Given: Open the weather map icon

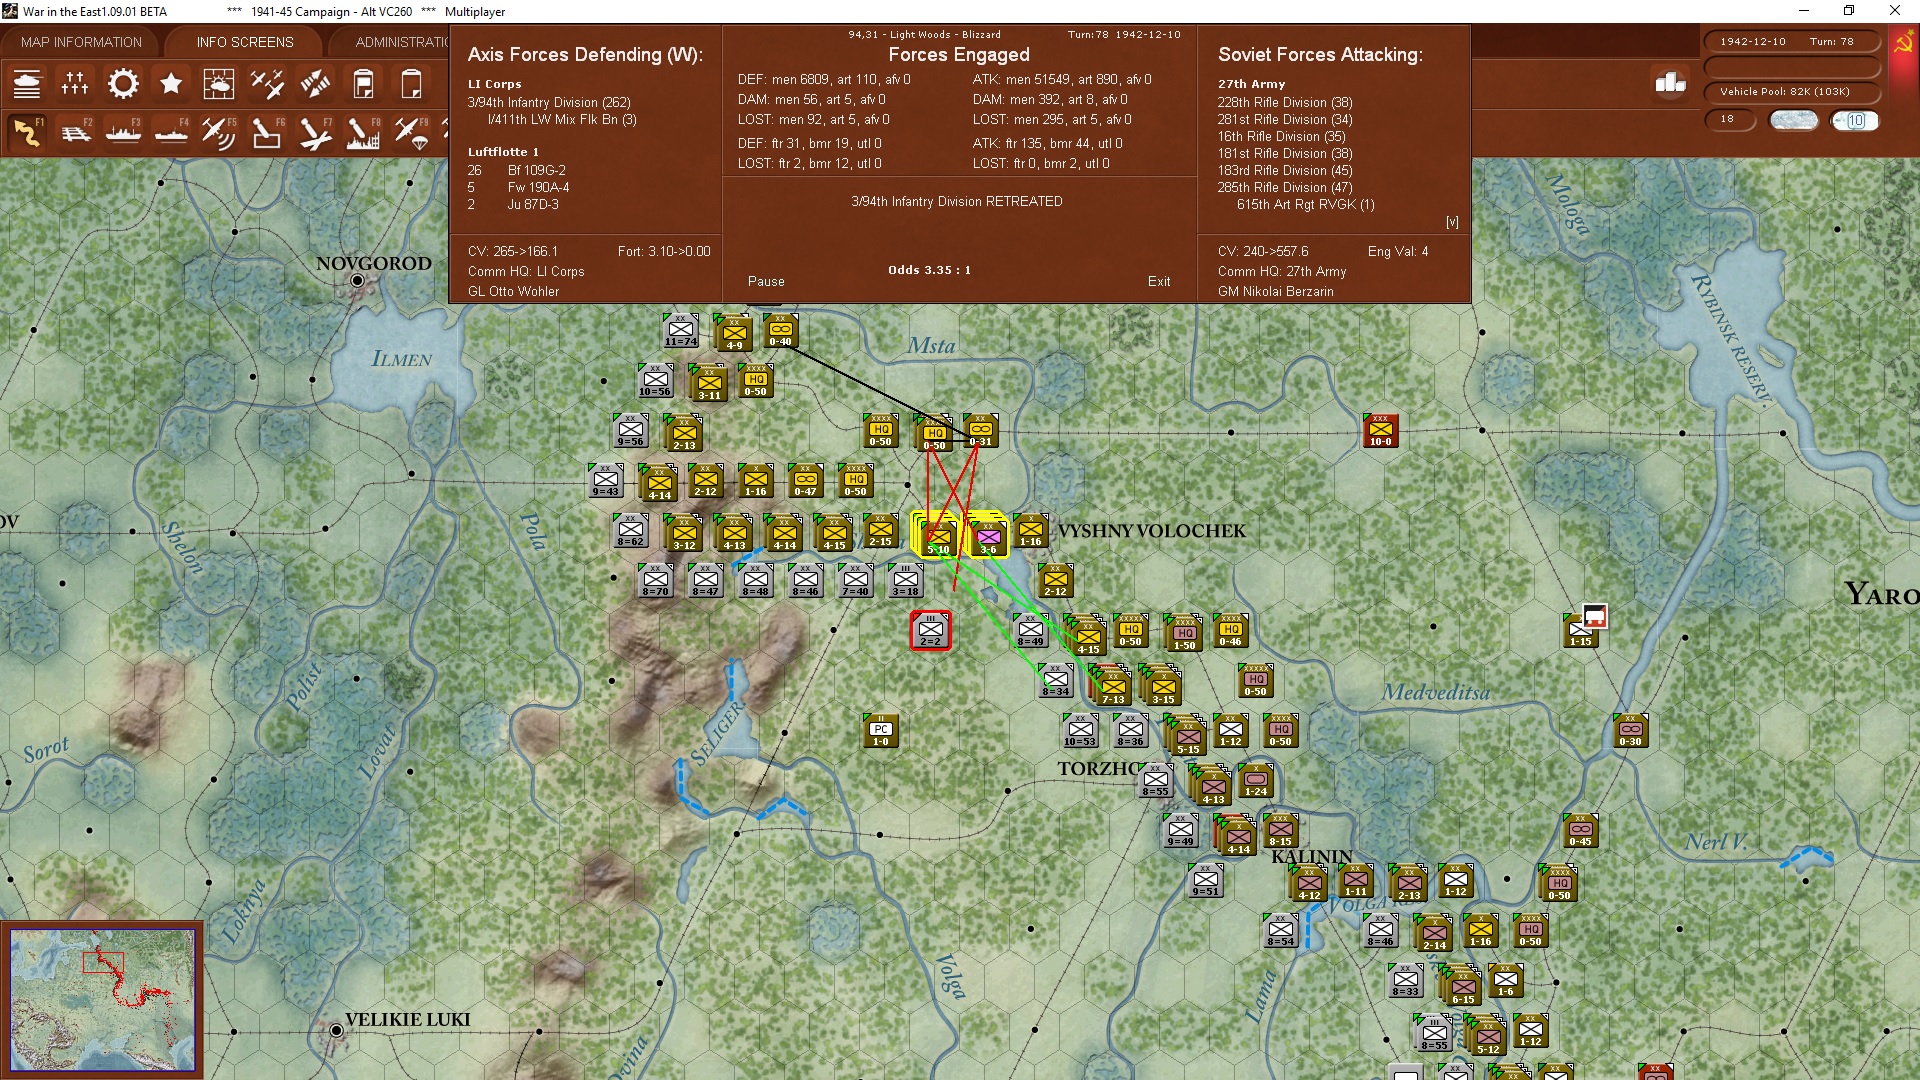Looking at the screenshot, I should 218,84.
